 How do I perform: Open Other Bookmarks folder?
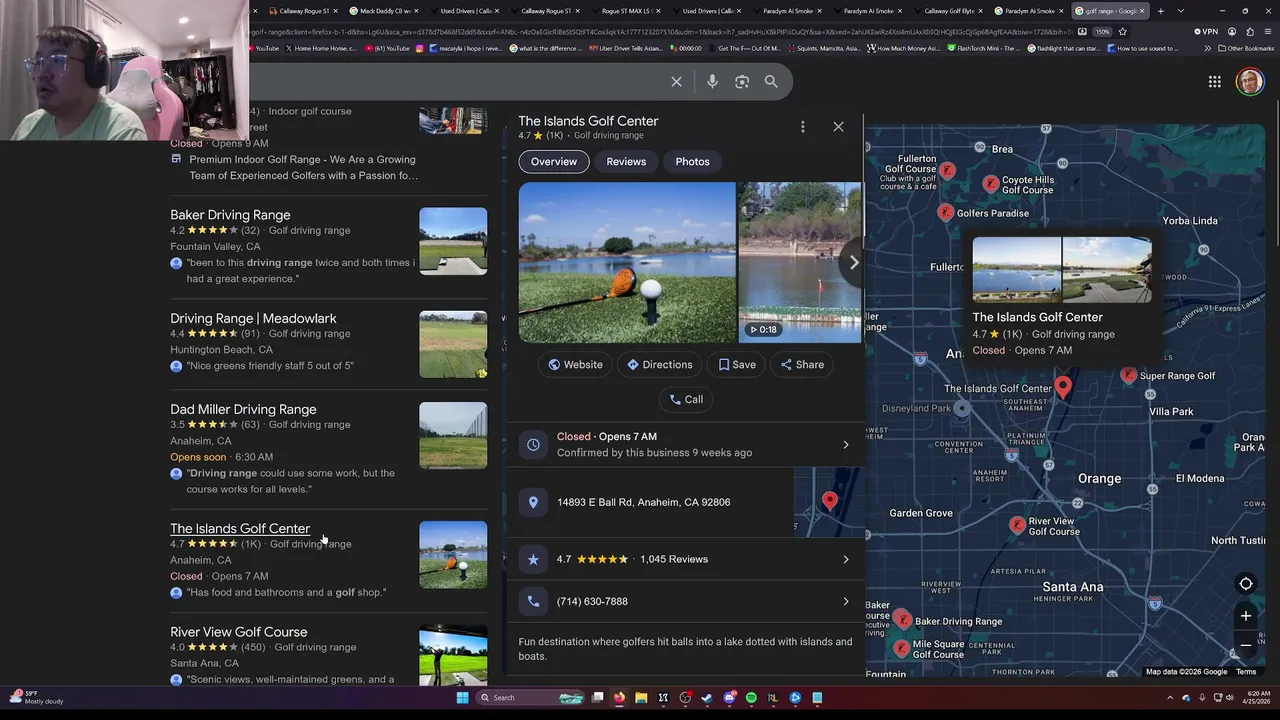(1245, 48)
